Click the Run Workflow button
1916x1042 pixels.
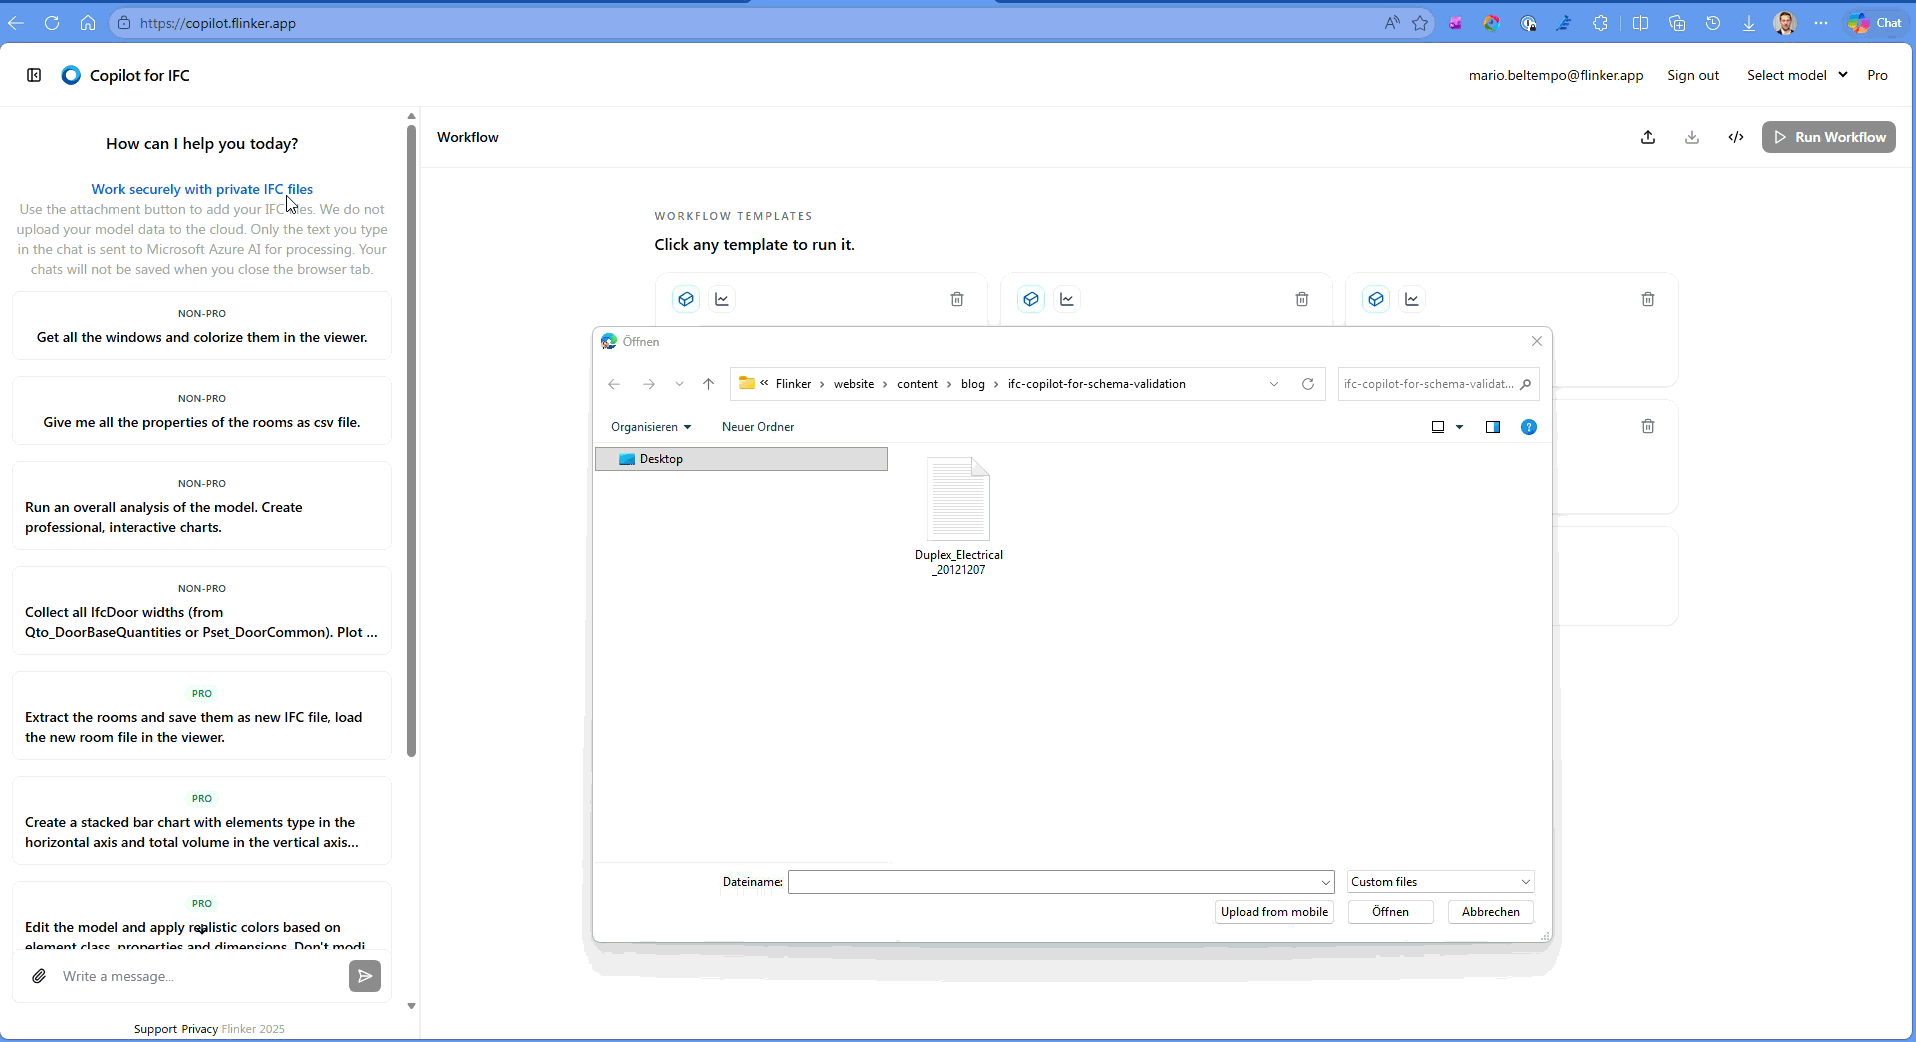1829,138
